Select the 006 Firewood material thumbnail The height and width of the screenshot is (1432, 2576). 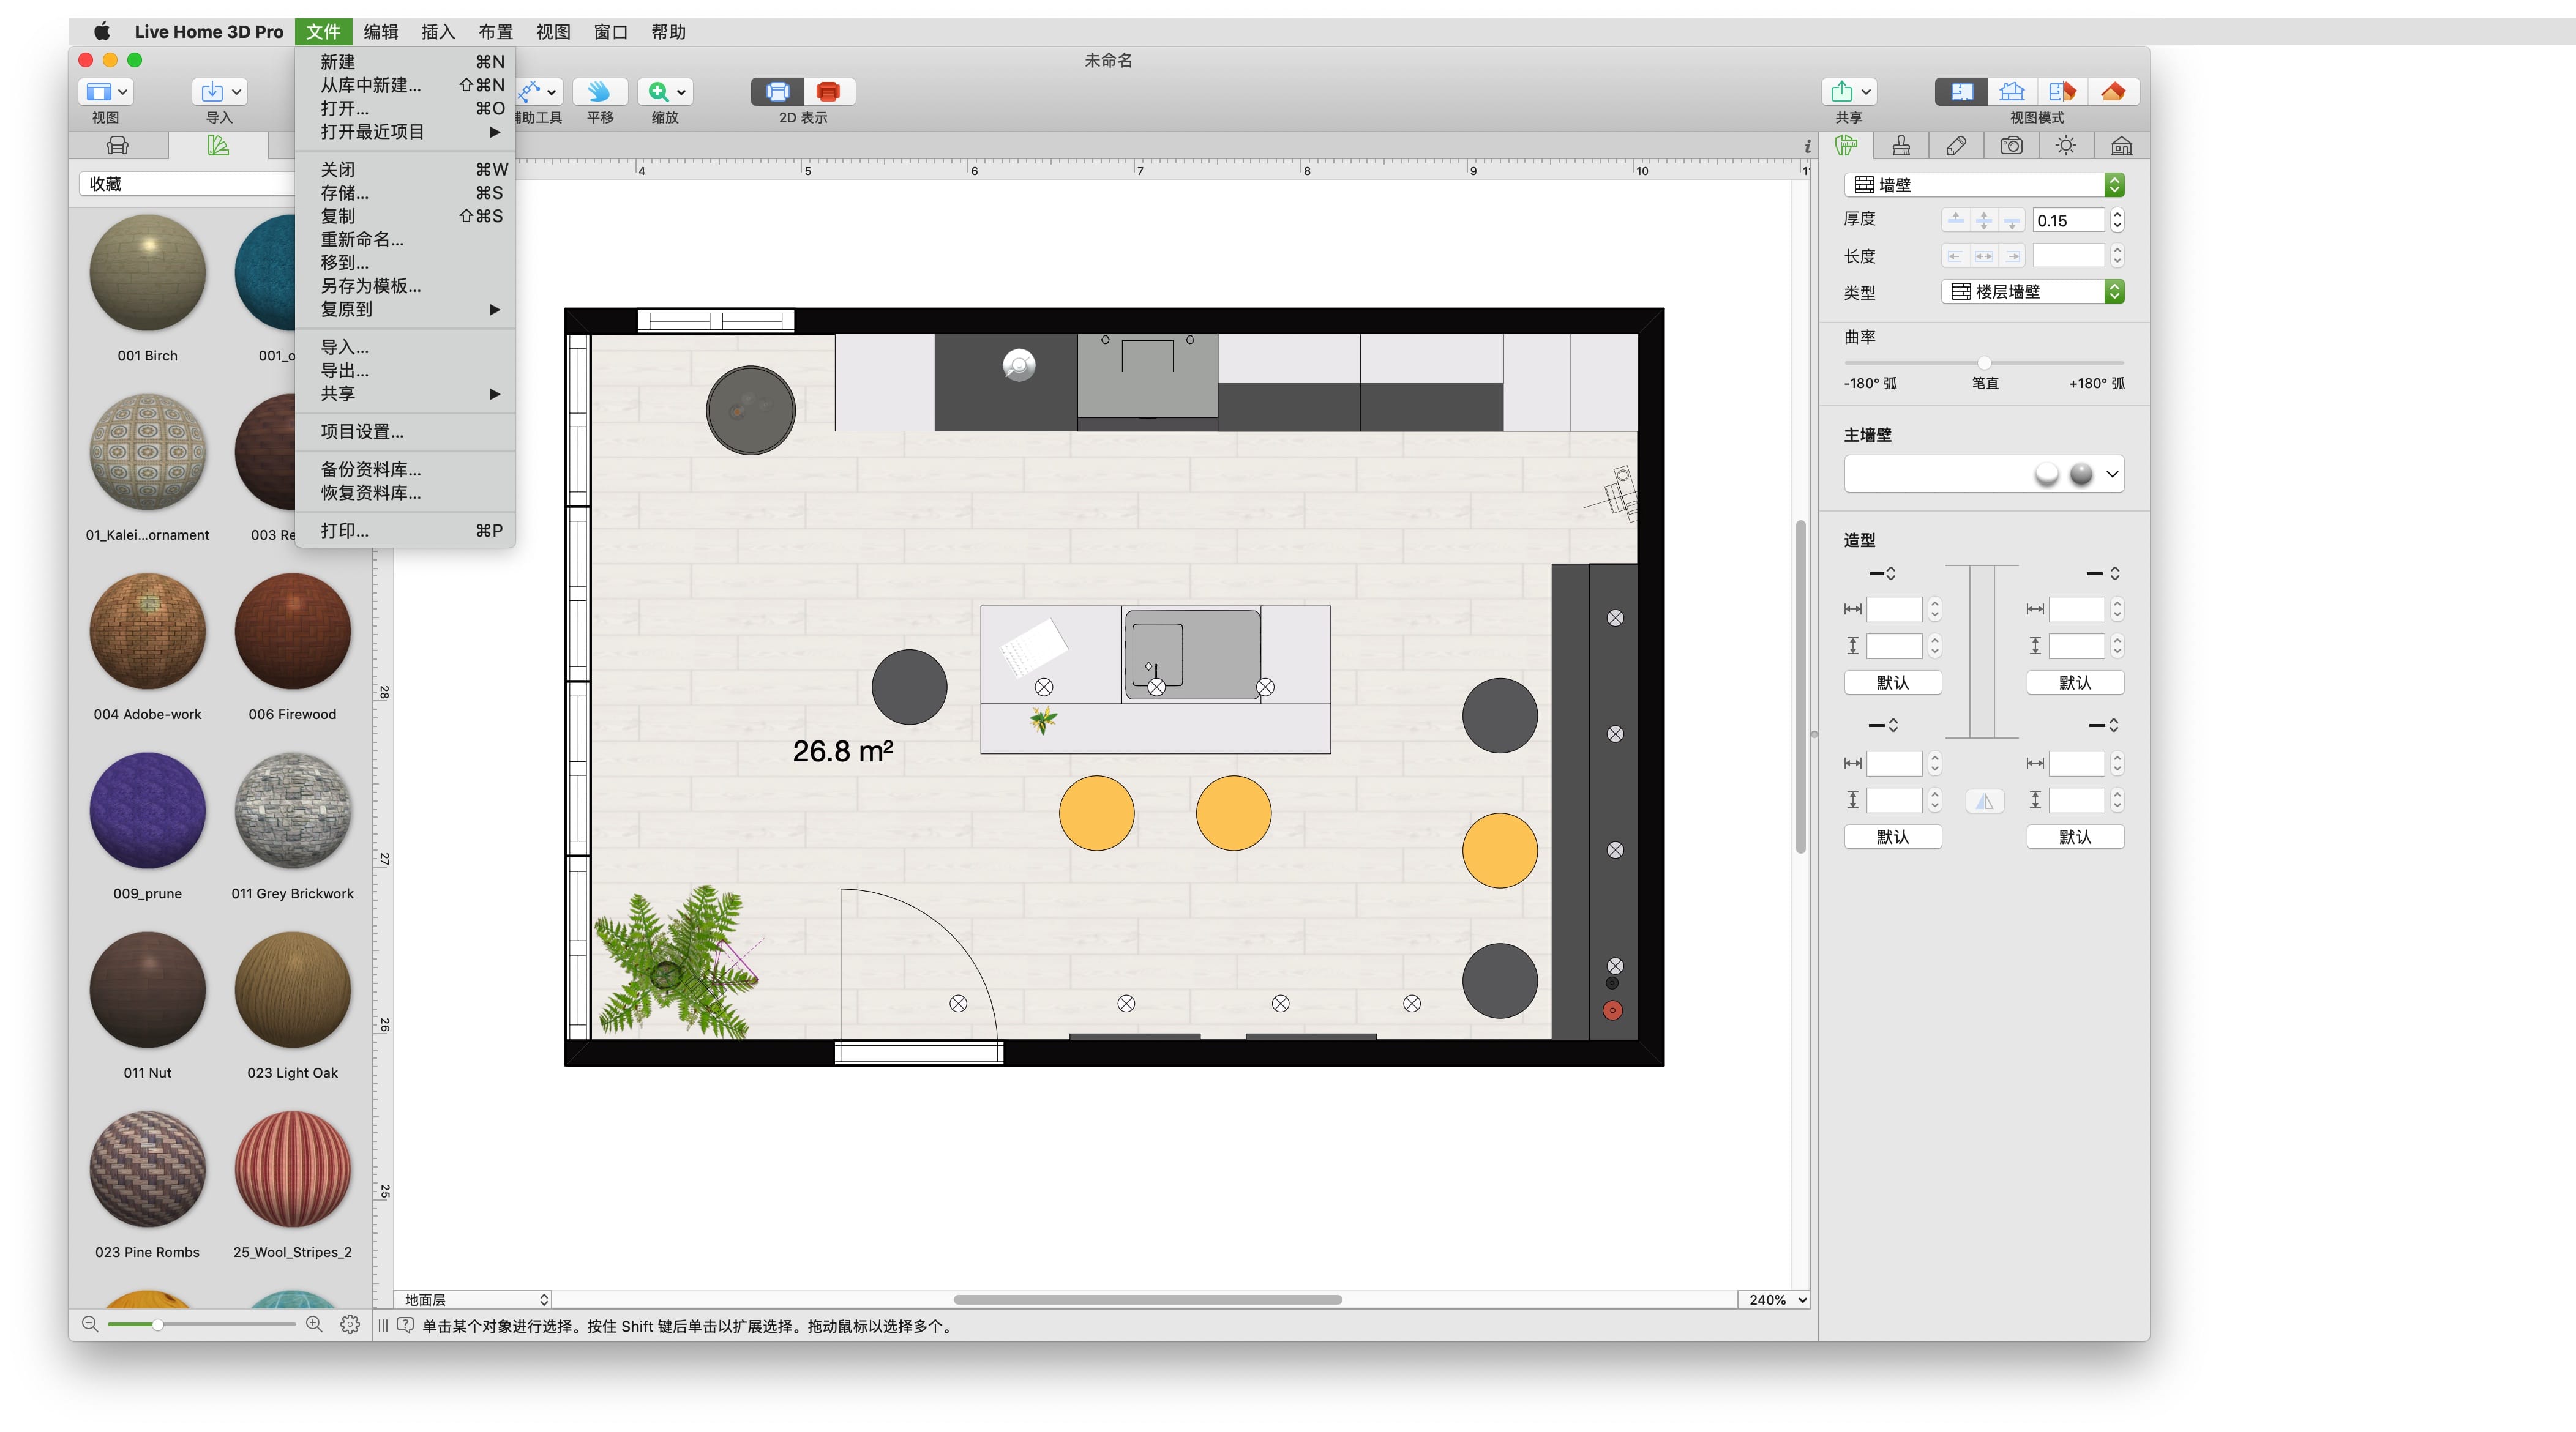click(292, 632)
